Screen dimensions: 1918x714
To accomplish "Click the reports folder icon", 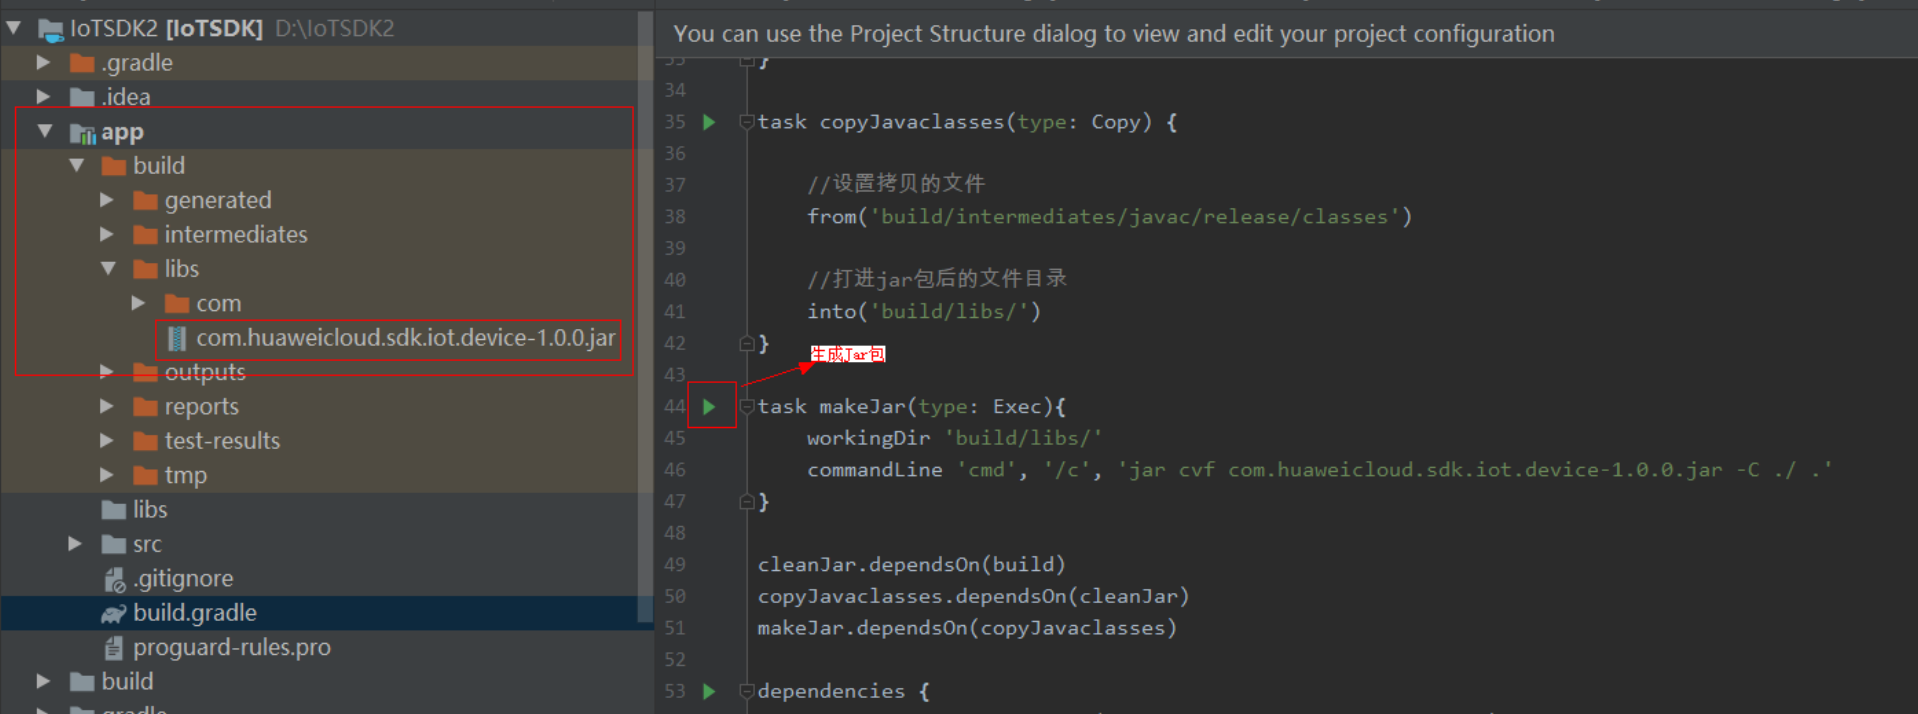I will [146, 407].
